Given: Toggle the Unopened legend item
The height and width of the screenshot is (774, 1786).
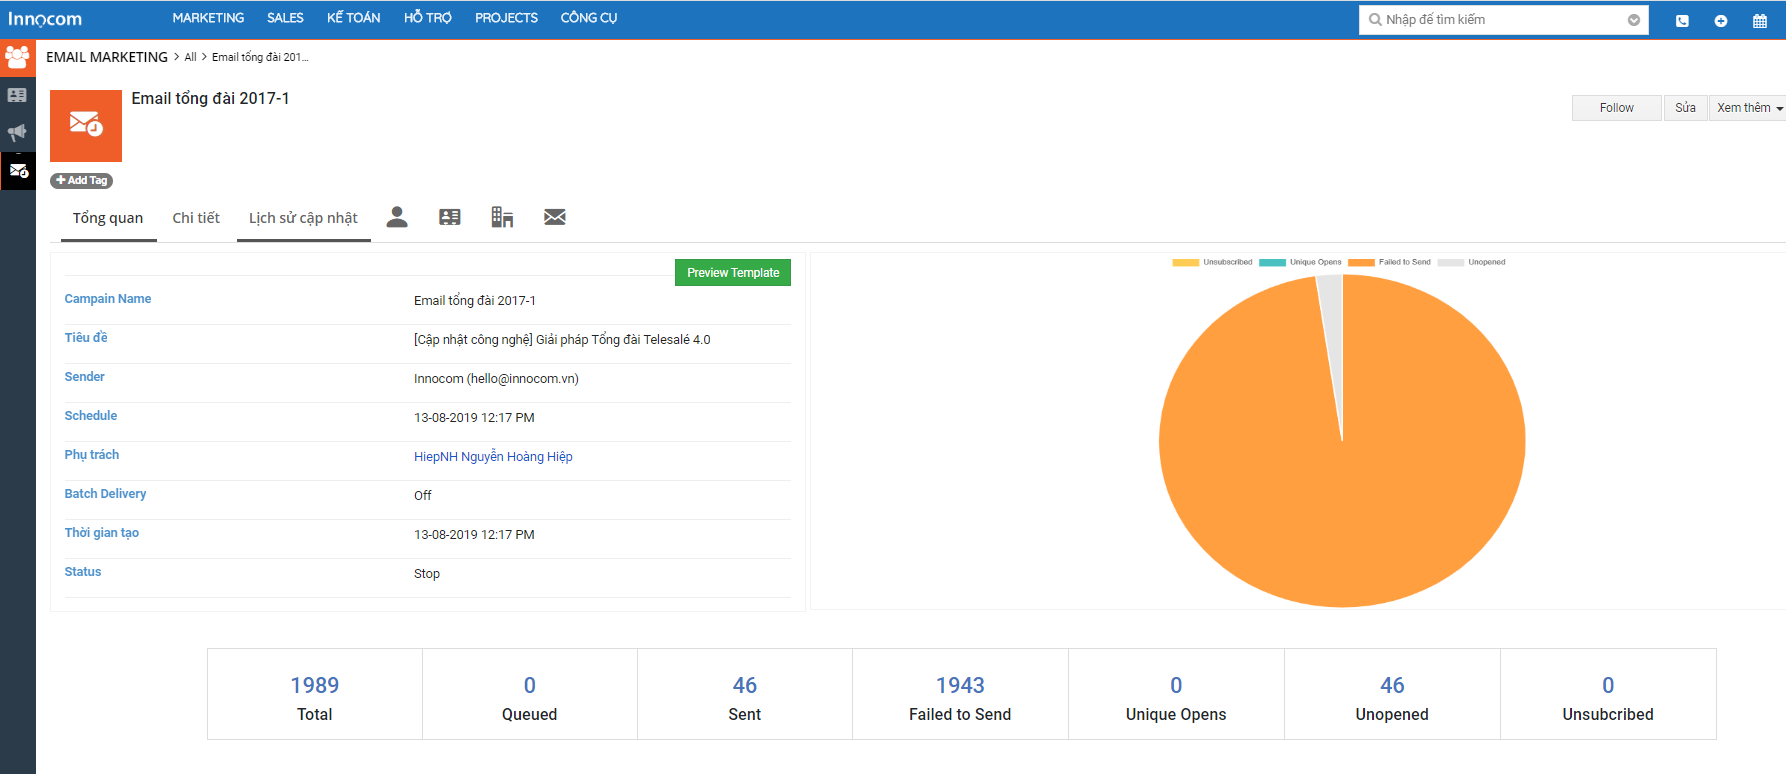Looking at the screenshot, I should 1471,262.
